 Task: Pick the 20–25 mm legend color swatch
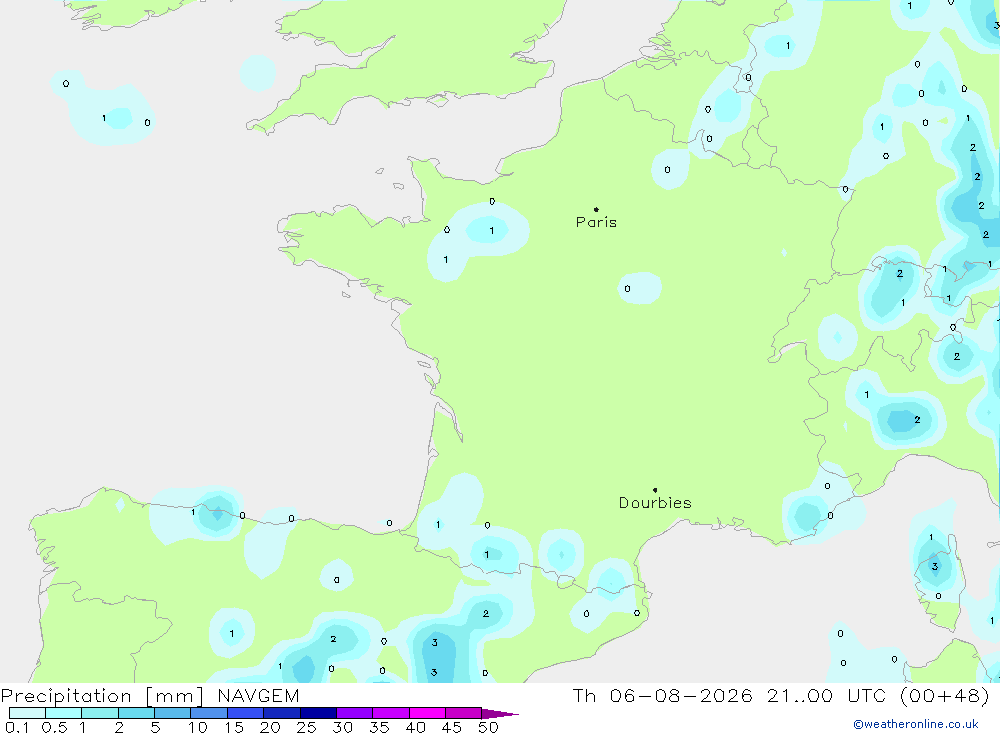(282, 713)
